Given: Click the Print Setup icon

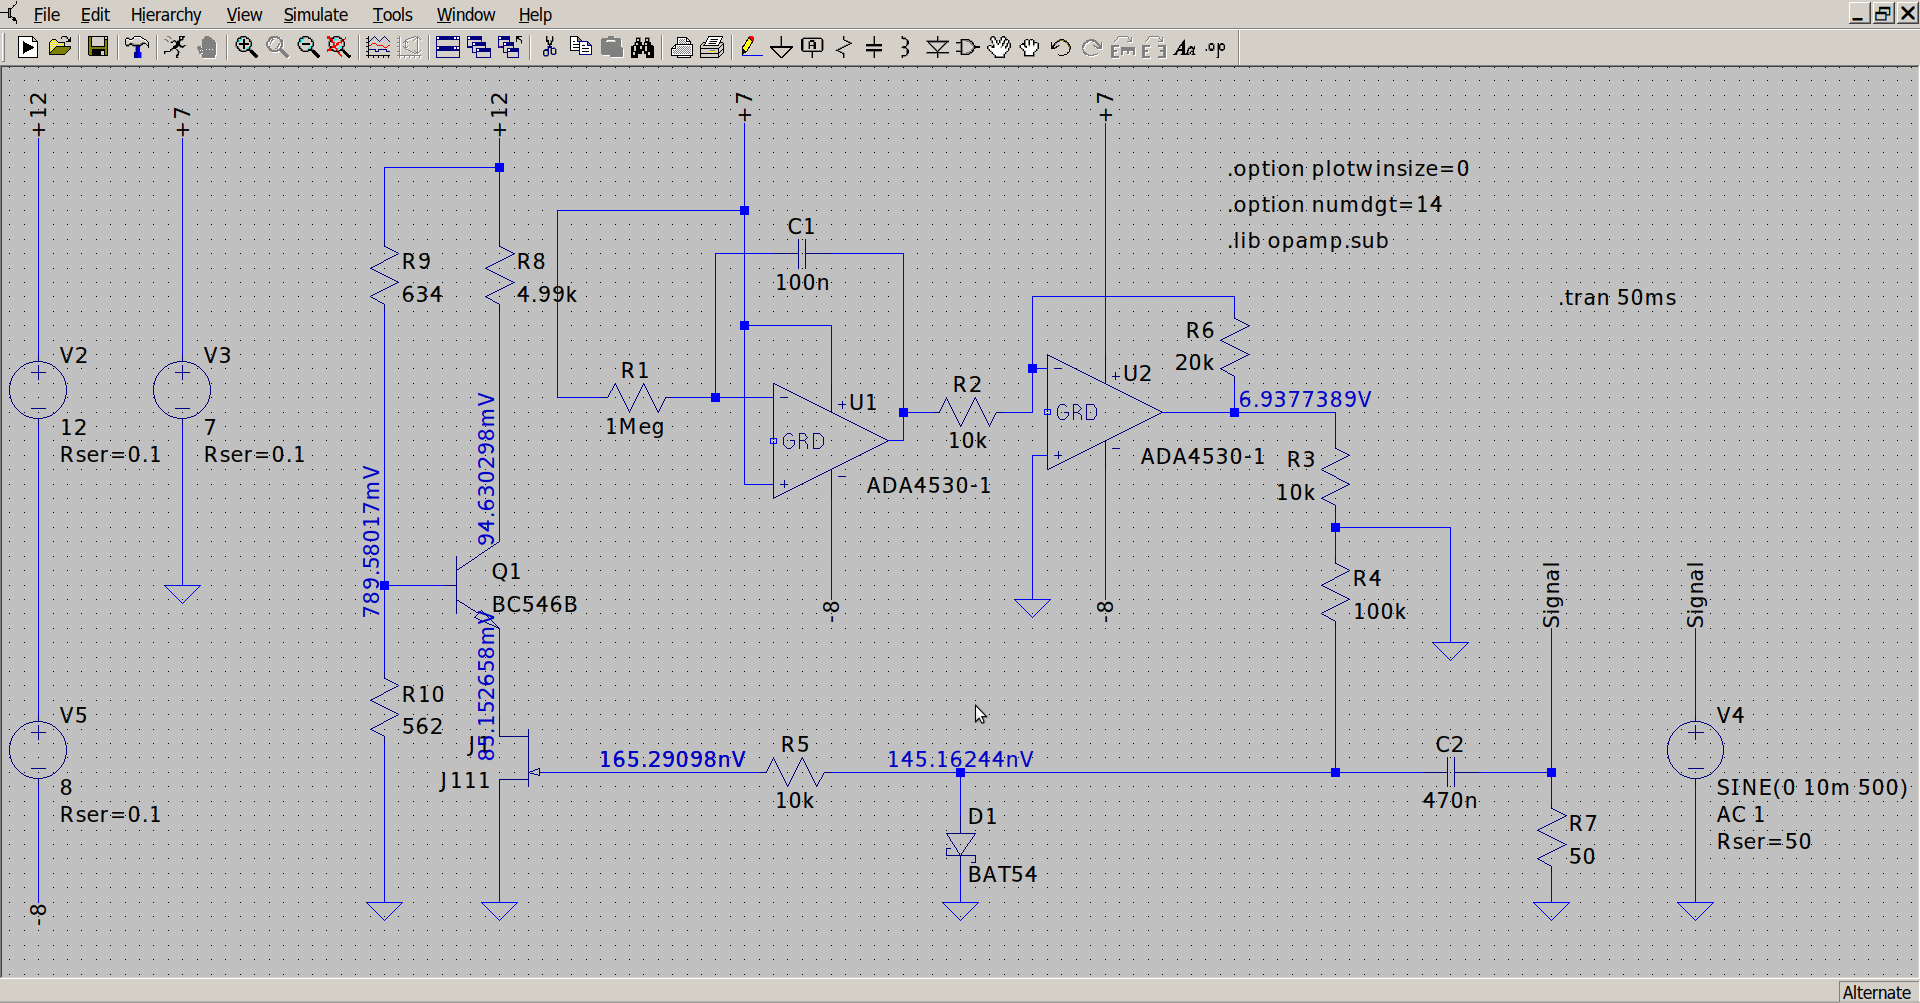Looking at the screenshot, I should [x=681, y=47].
